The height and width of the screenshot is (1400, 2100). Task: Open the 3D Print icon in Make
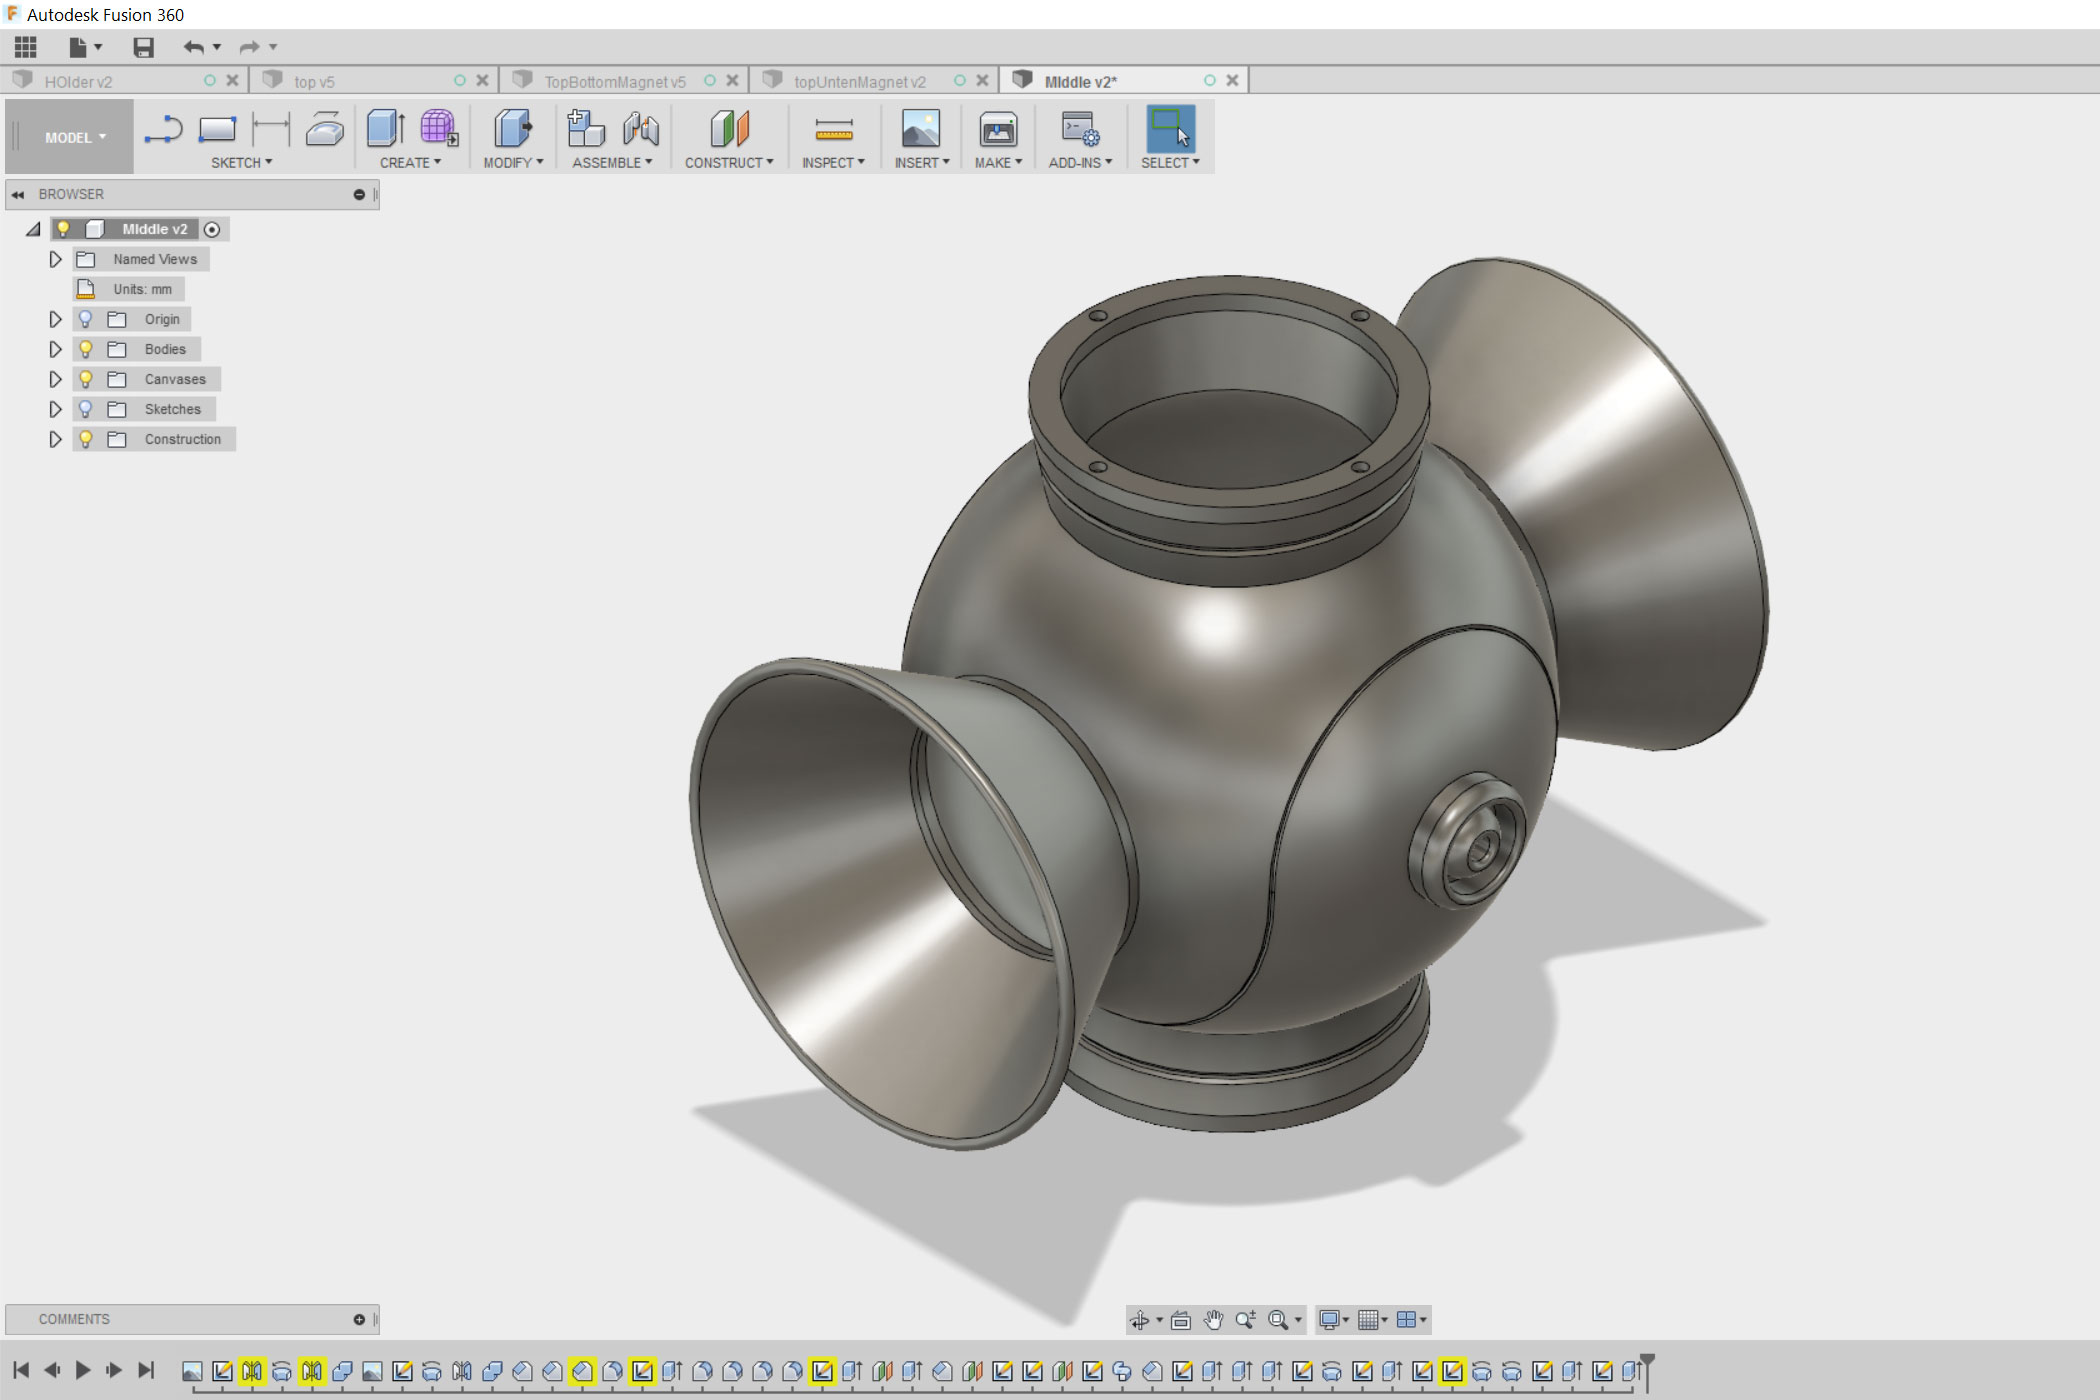pyautogui.click(x=997, y=130)
